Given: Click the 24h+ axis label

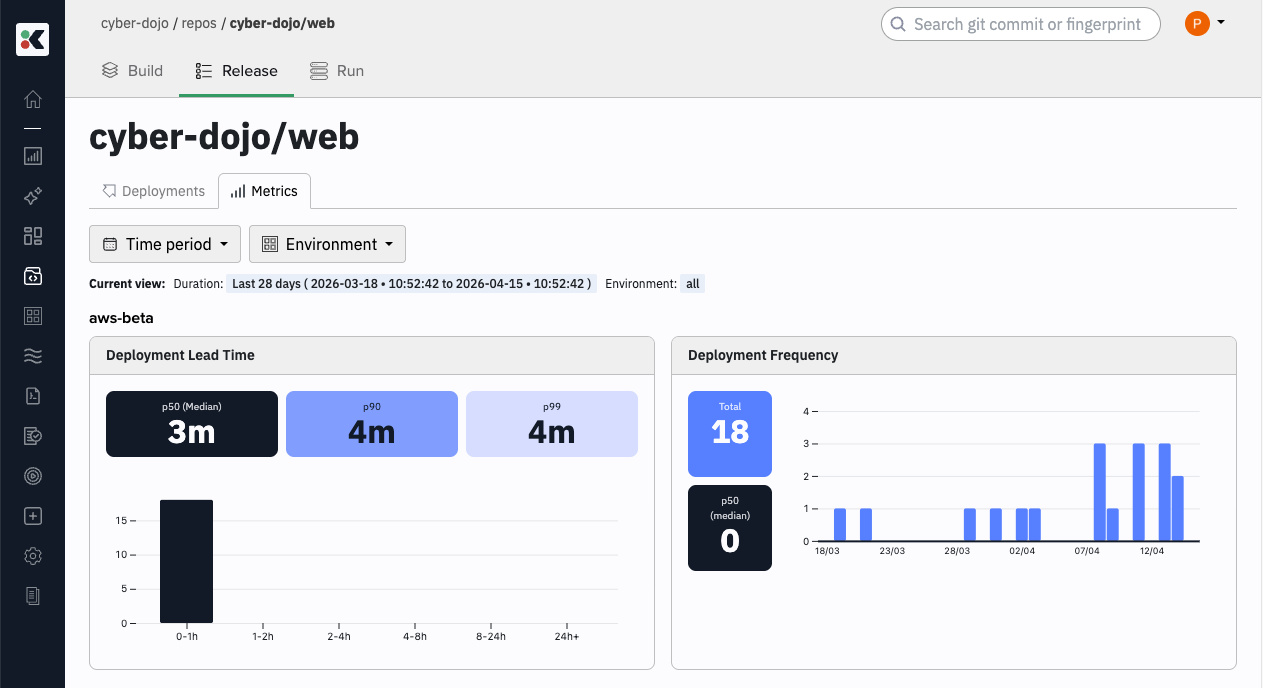Looking at the screenshot, I should tap(567, 636).
